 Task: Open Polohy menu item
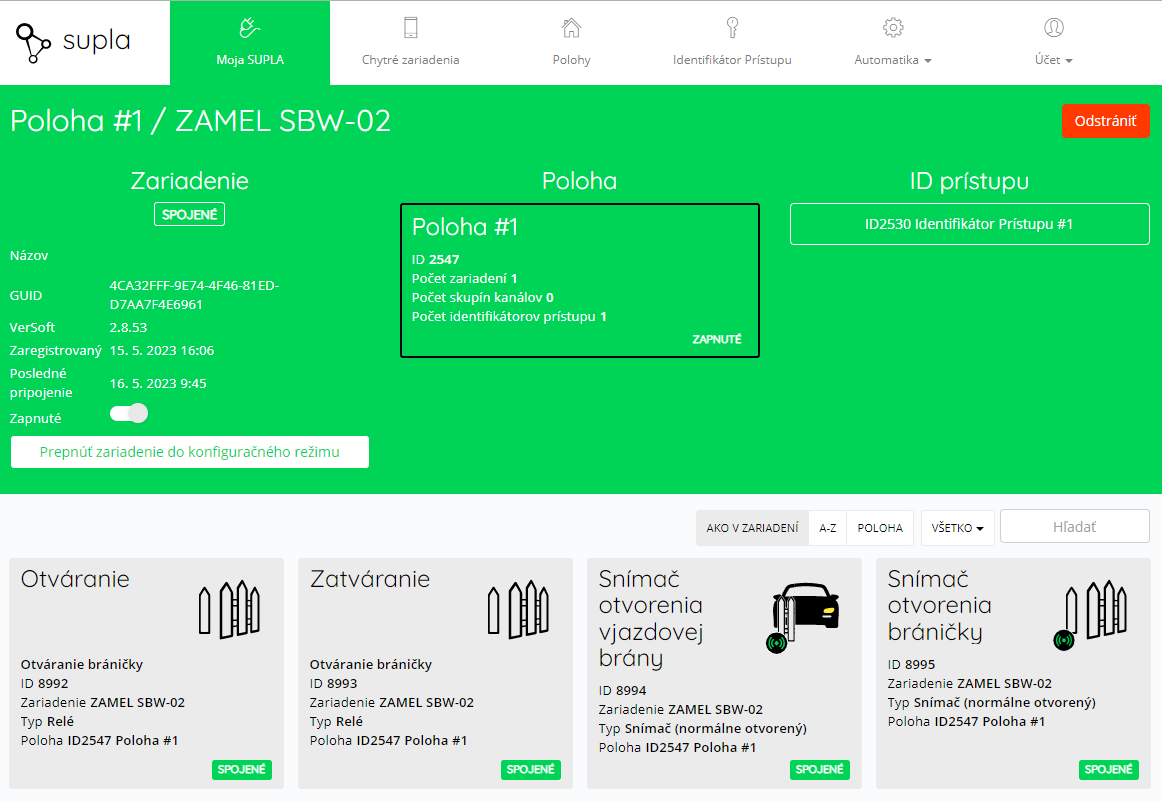(571, 43)
